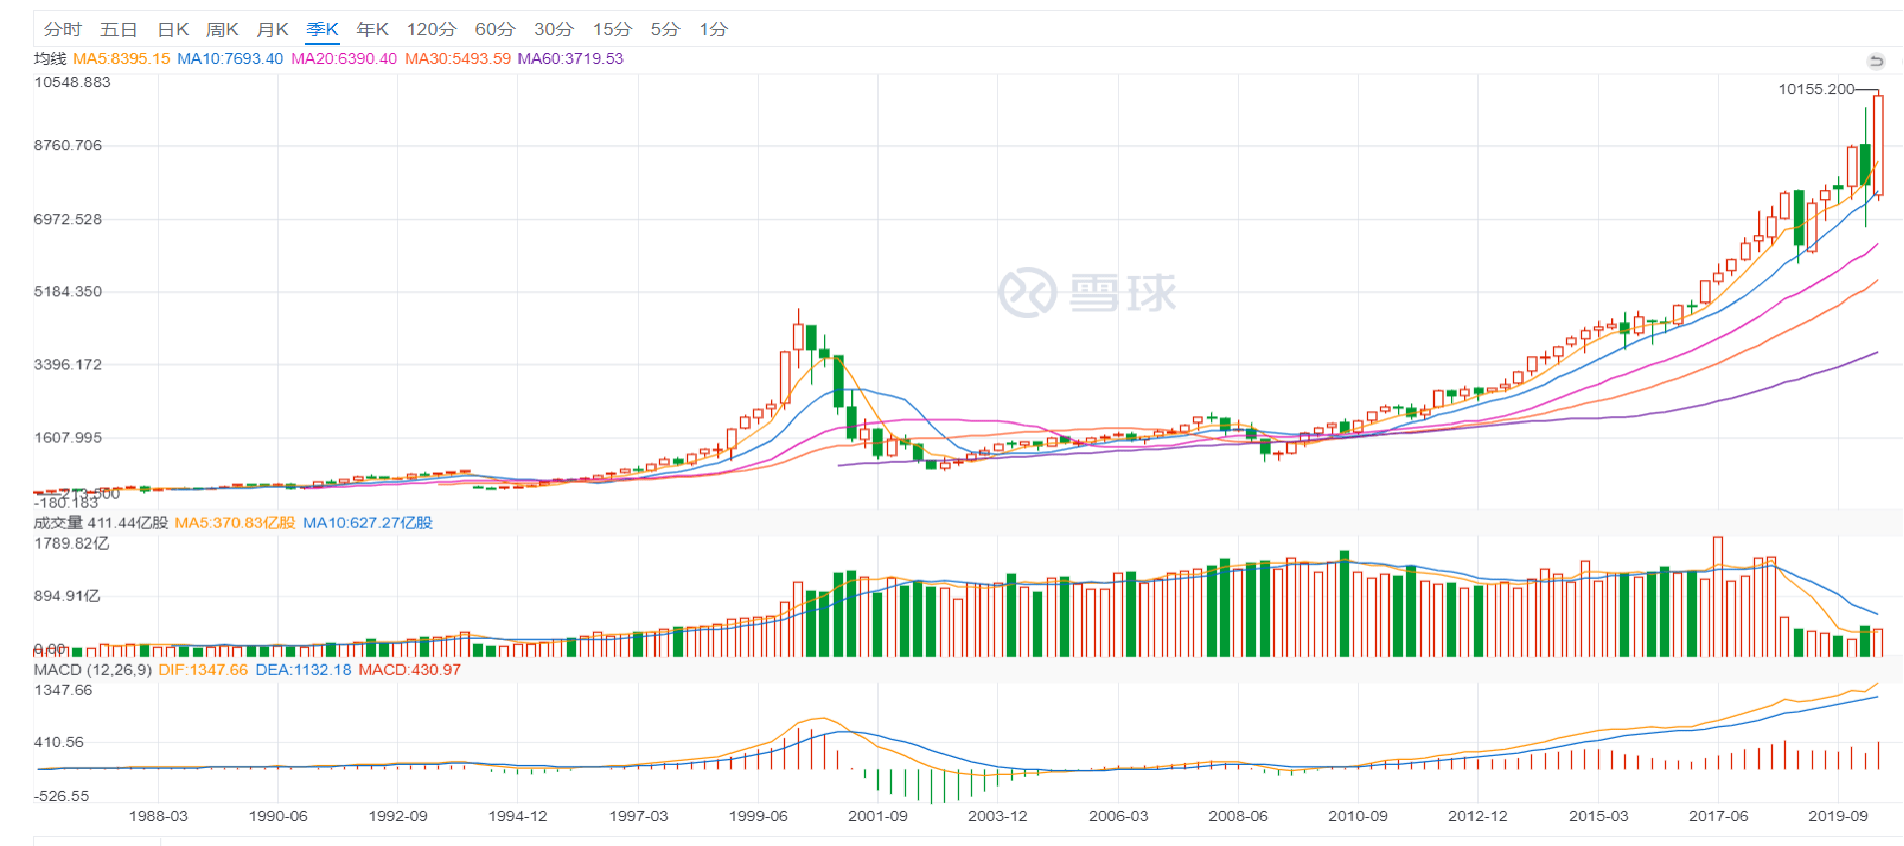Switch to the 30分 interval
This screenshot has height=846, width=1904.
click(x=553, y=29)
